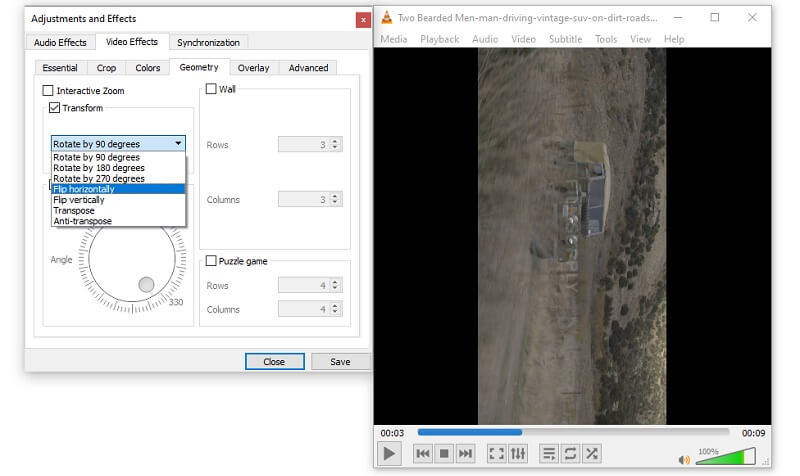Image resolution: width=800 pixels, height=476 pixels.
Task: Toggle loop playback mode
Action: pyautogui.click(x=570, y=454)
